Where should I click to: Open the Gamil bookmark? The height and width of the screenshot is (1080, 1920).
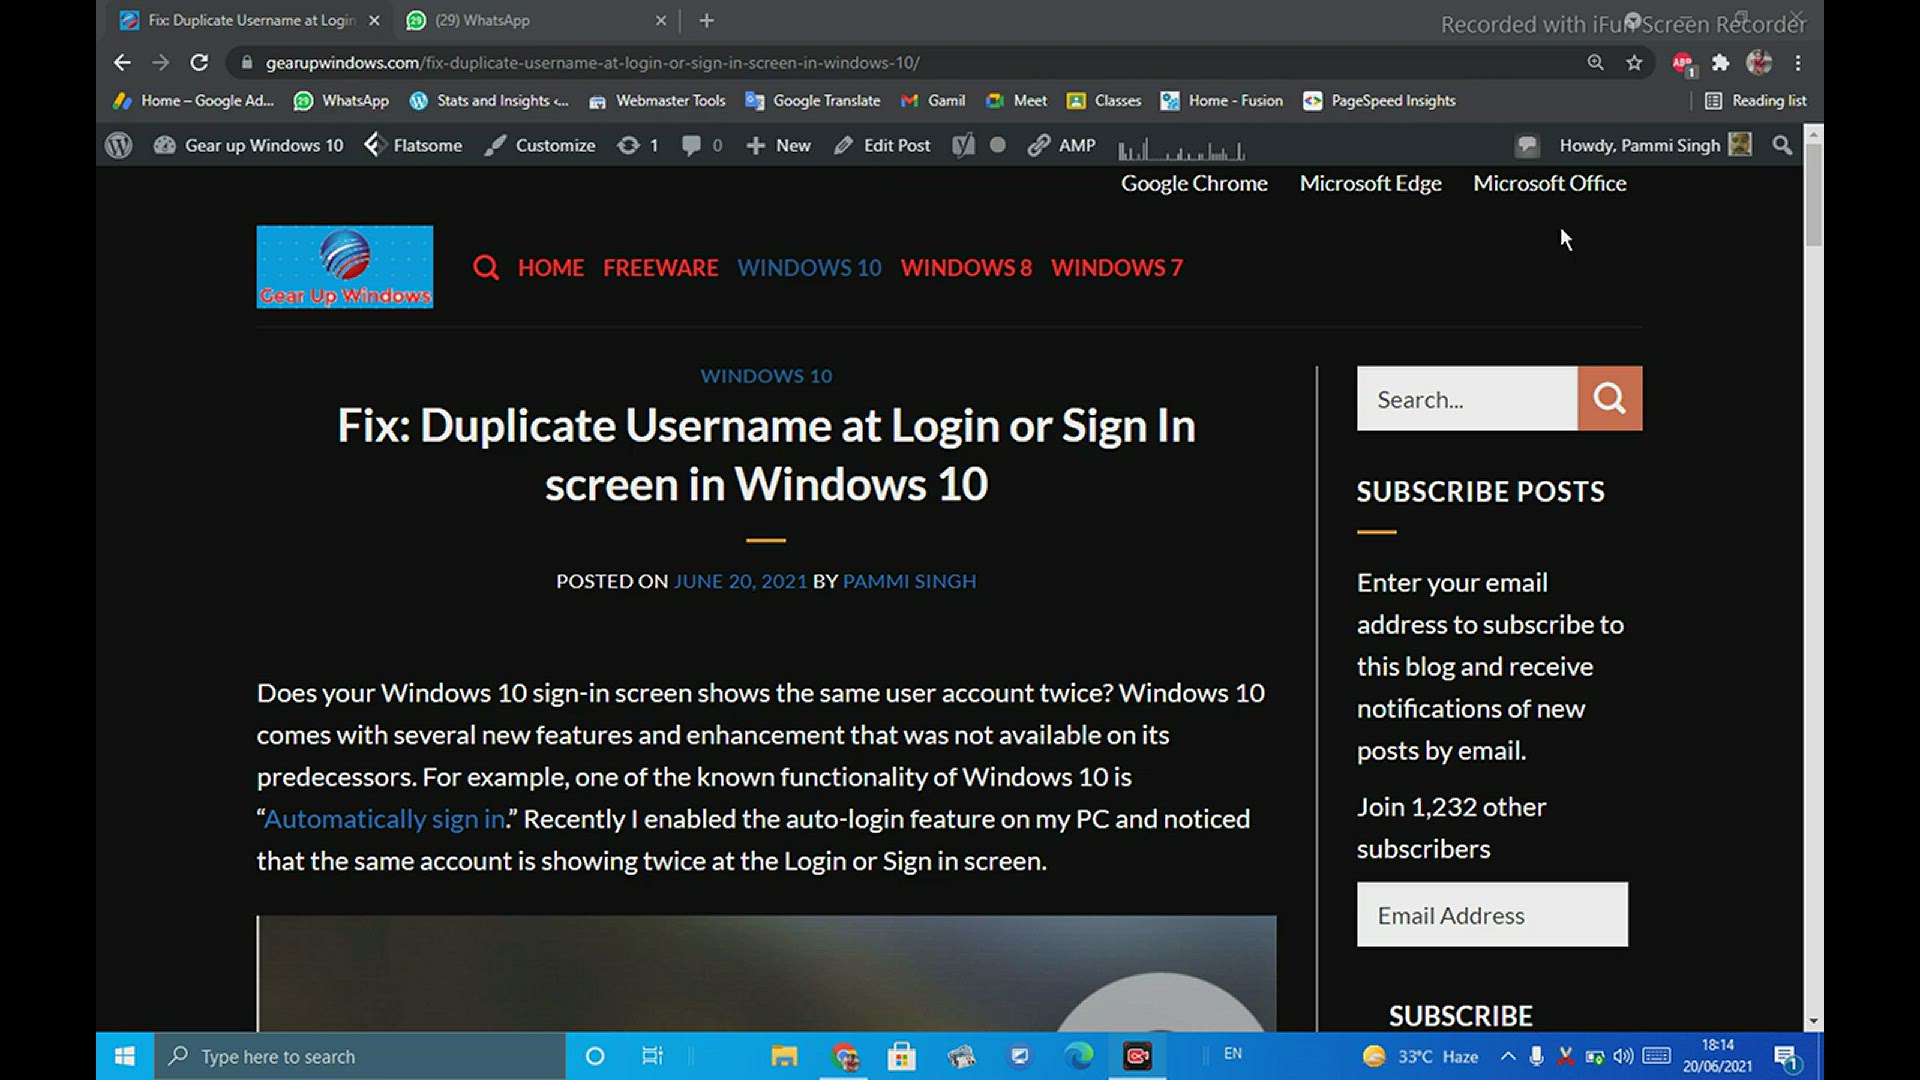pos(932,101)
